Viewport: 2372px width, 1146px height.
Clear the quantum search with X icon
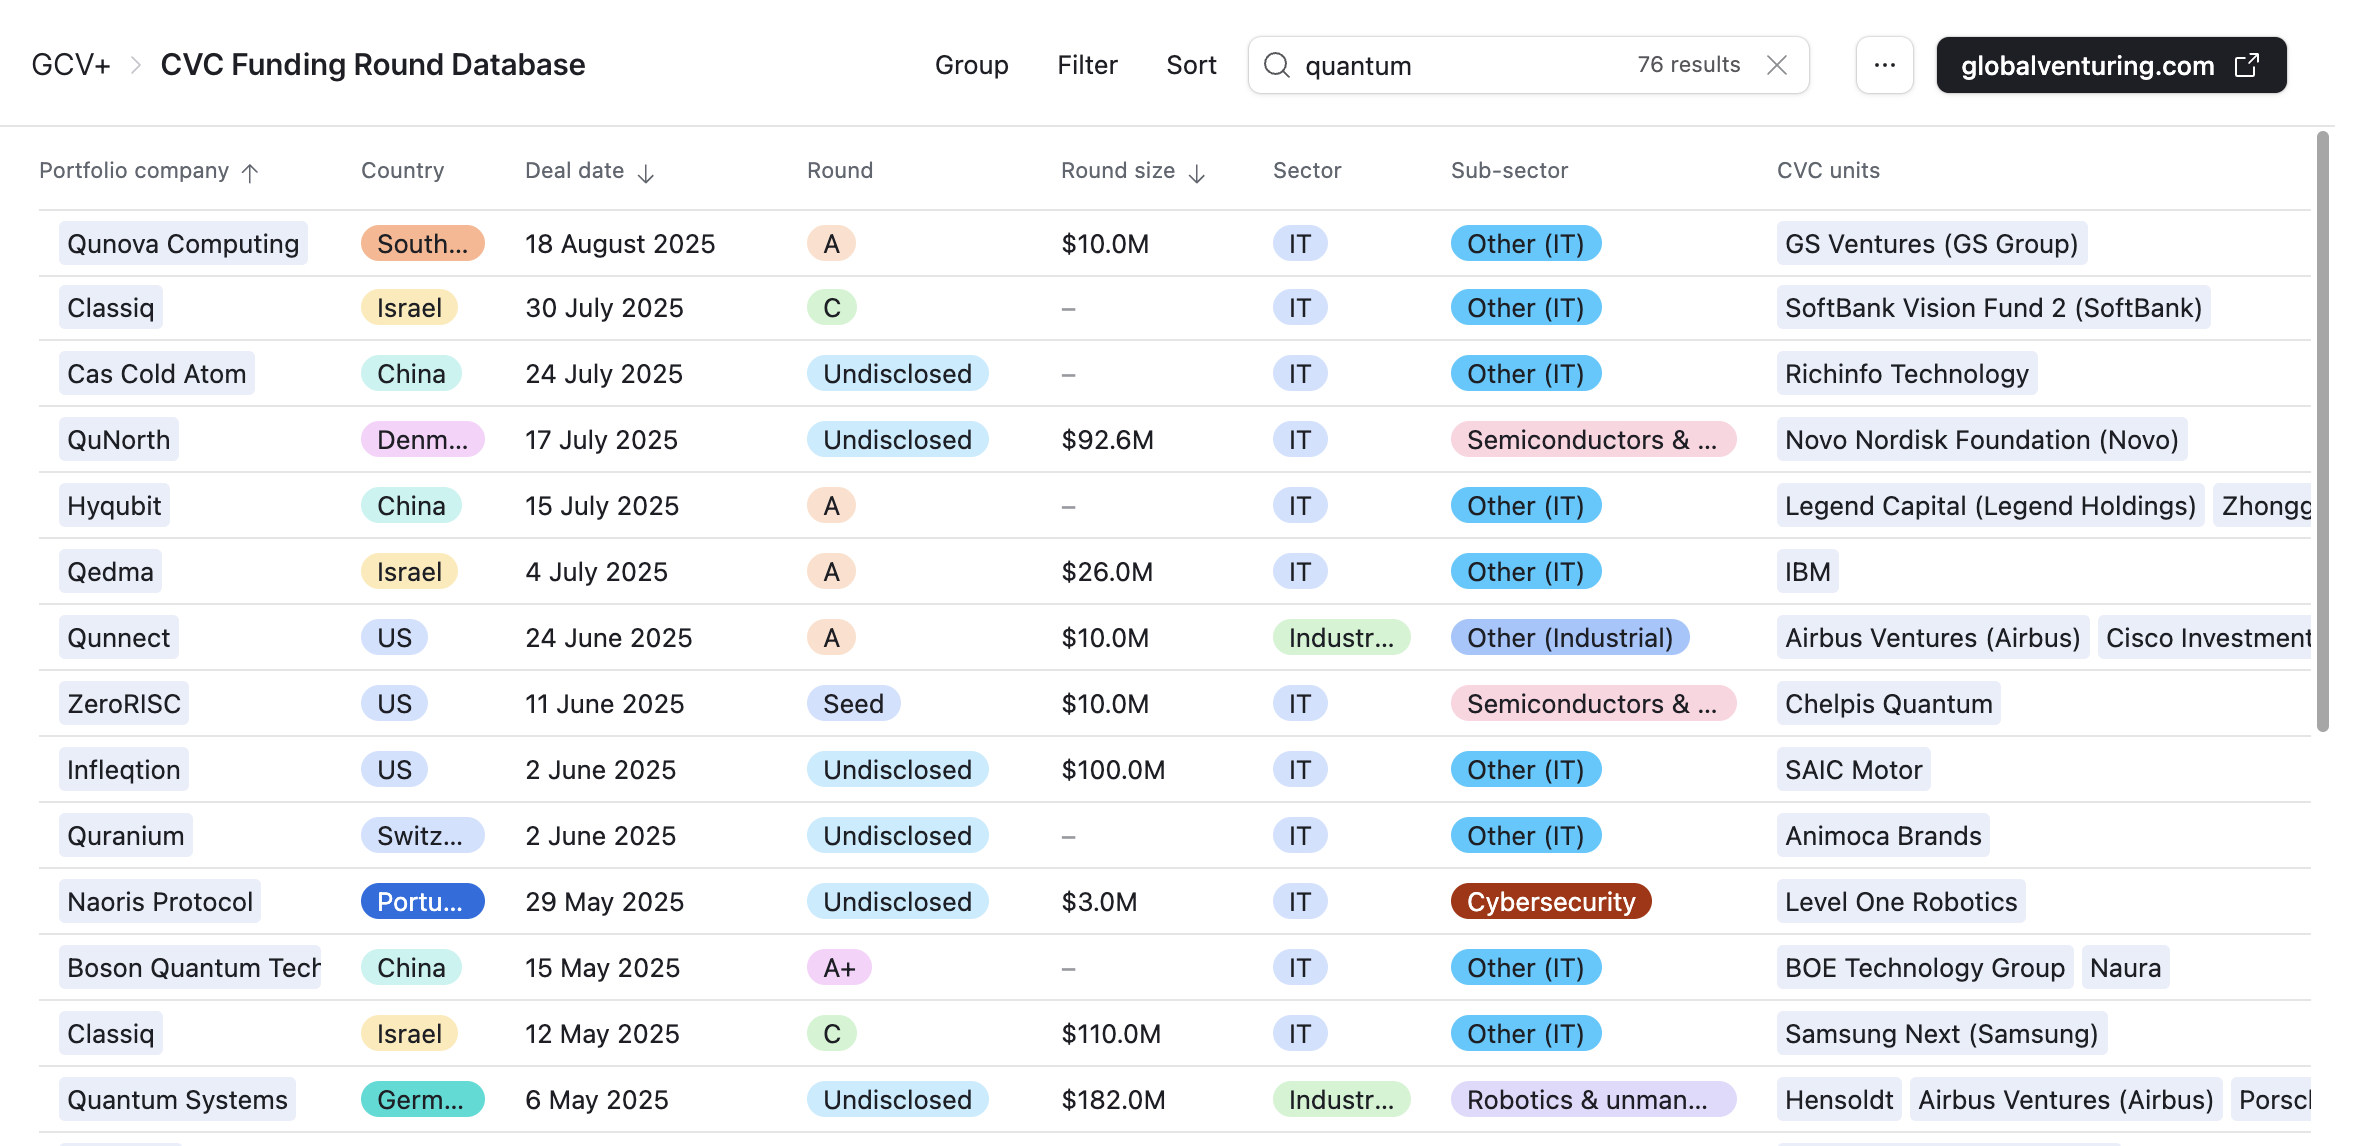pos(1776,65)
